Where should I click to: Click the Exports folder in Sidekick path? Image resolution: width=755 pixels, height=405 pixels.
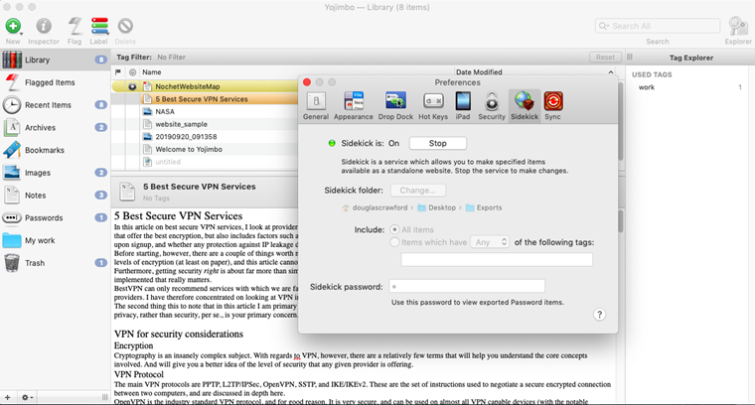484,208
